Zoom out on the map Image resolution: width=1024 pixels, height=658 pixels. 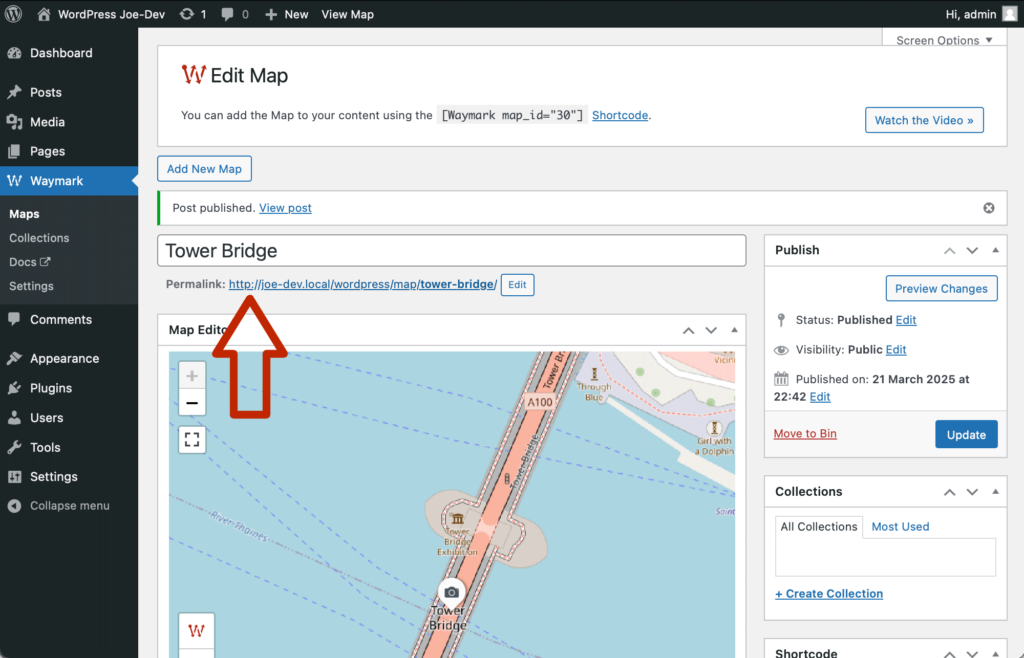pyautogui.click(x=192, y=404)
